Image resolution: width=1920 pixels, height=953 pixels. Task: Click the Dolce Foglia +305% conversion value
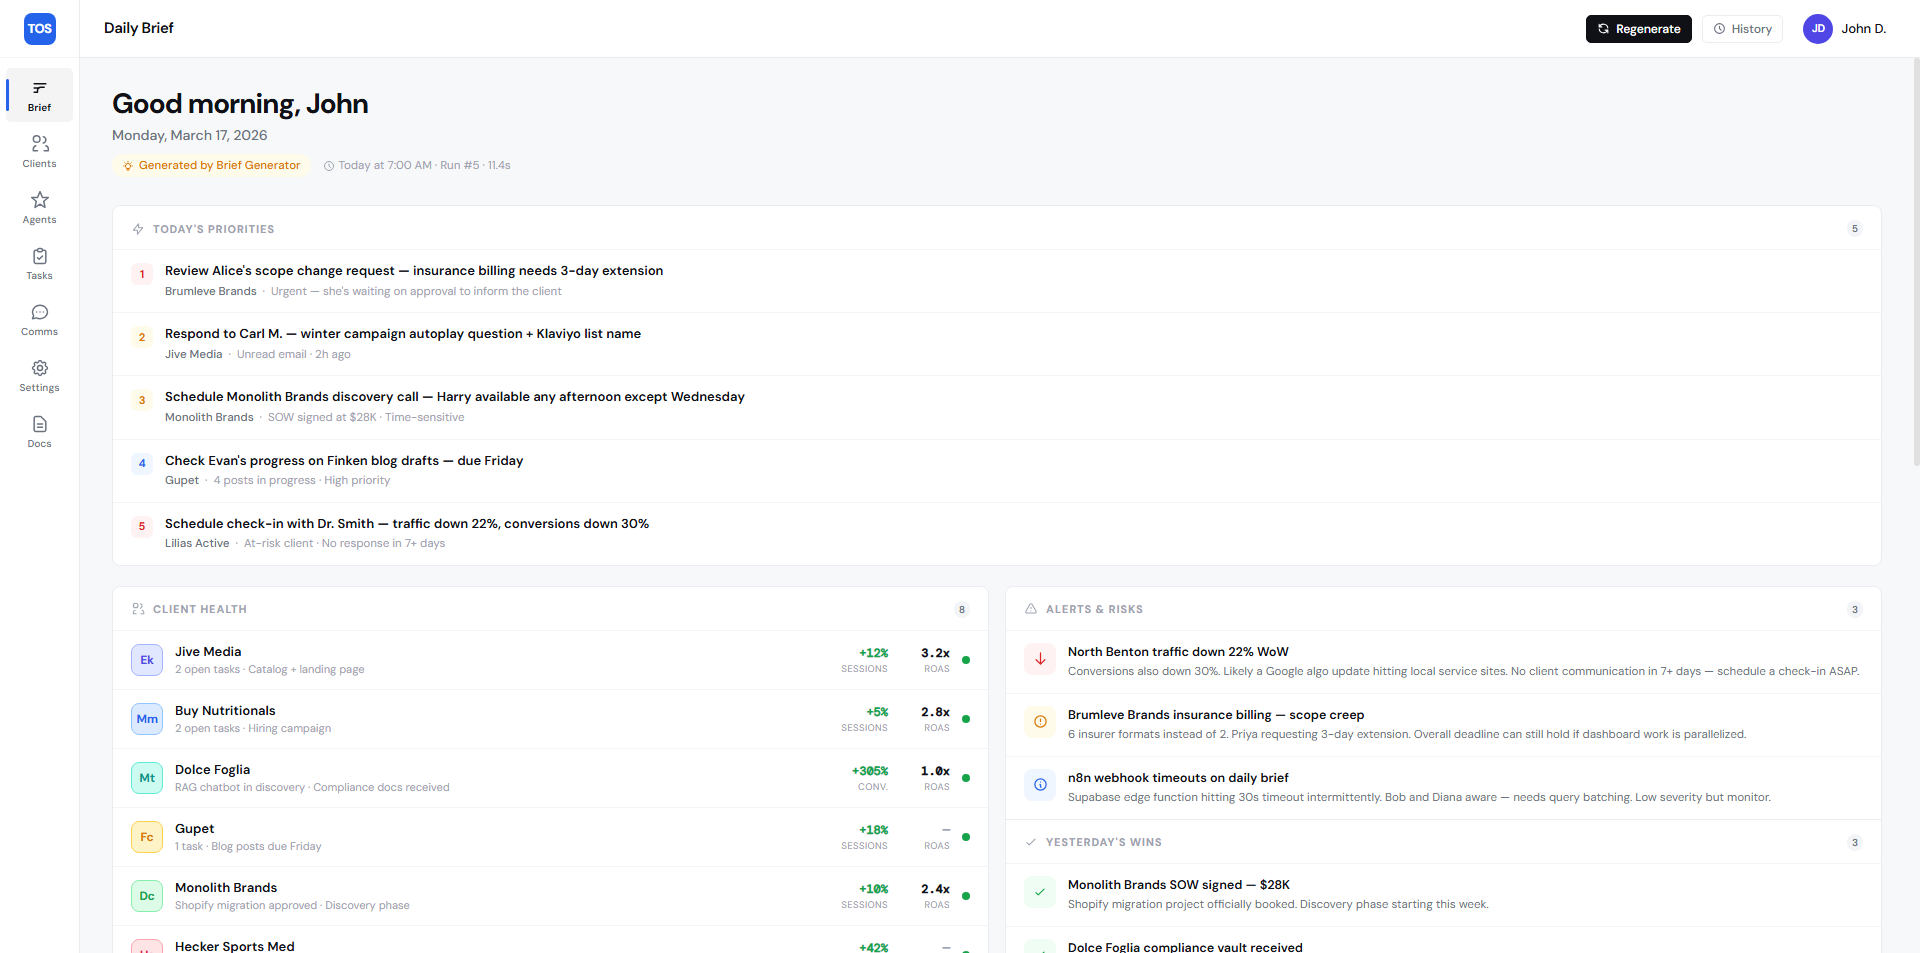click(870, 771)
